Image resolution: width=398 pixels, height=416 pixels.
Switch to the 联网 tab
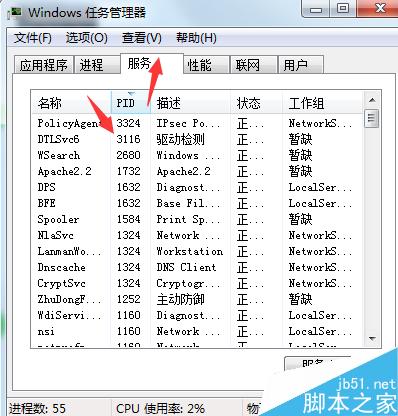coord(254,65)
